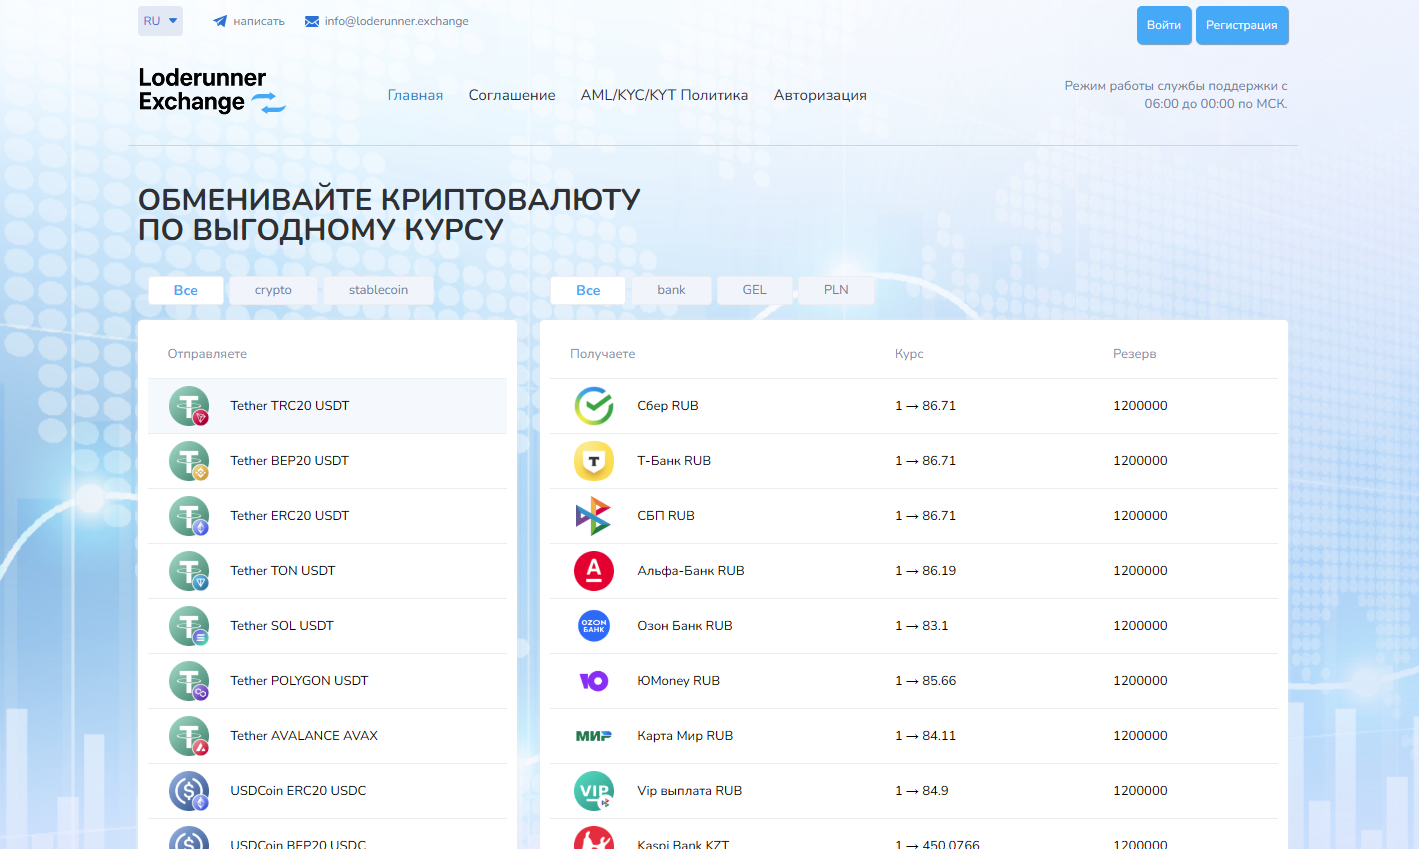
Task: Click the ЮMoney purple logo icon
Action: click(x=594, y=681)
